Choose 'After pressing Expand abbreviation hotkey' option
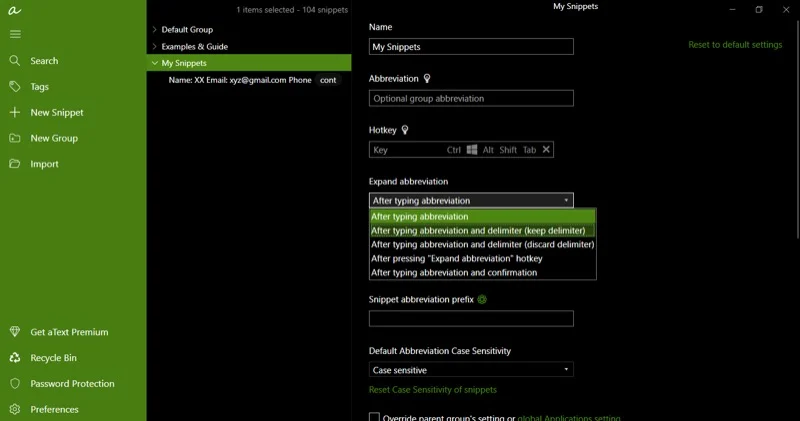The image size is (800, 421). tap(456, 258)
